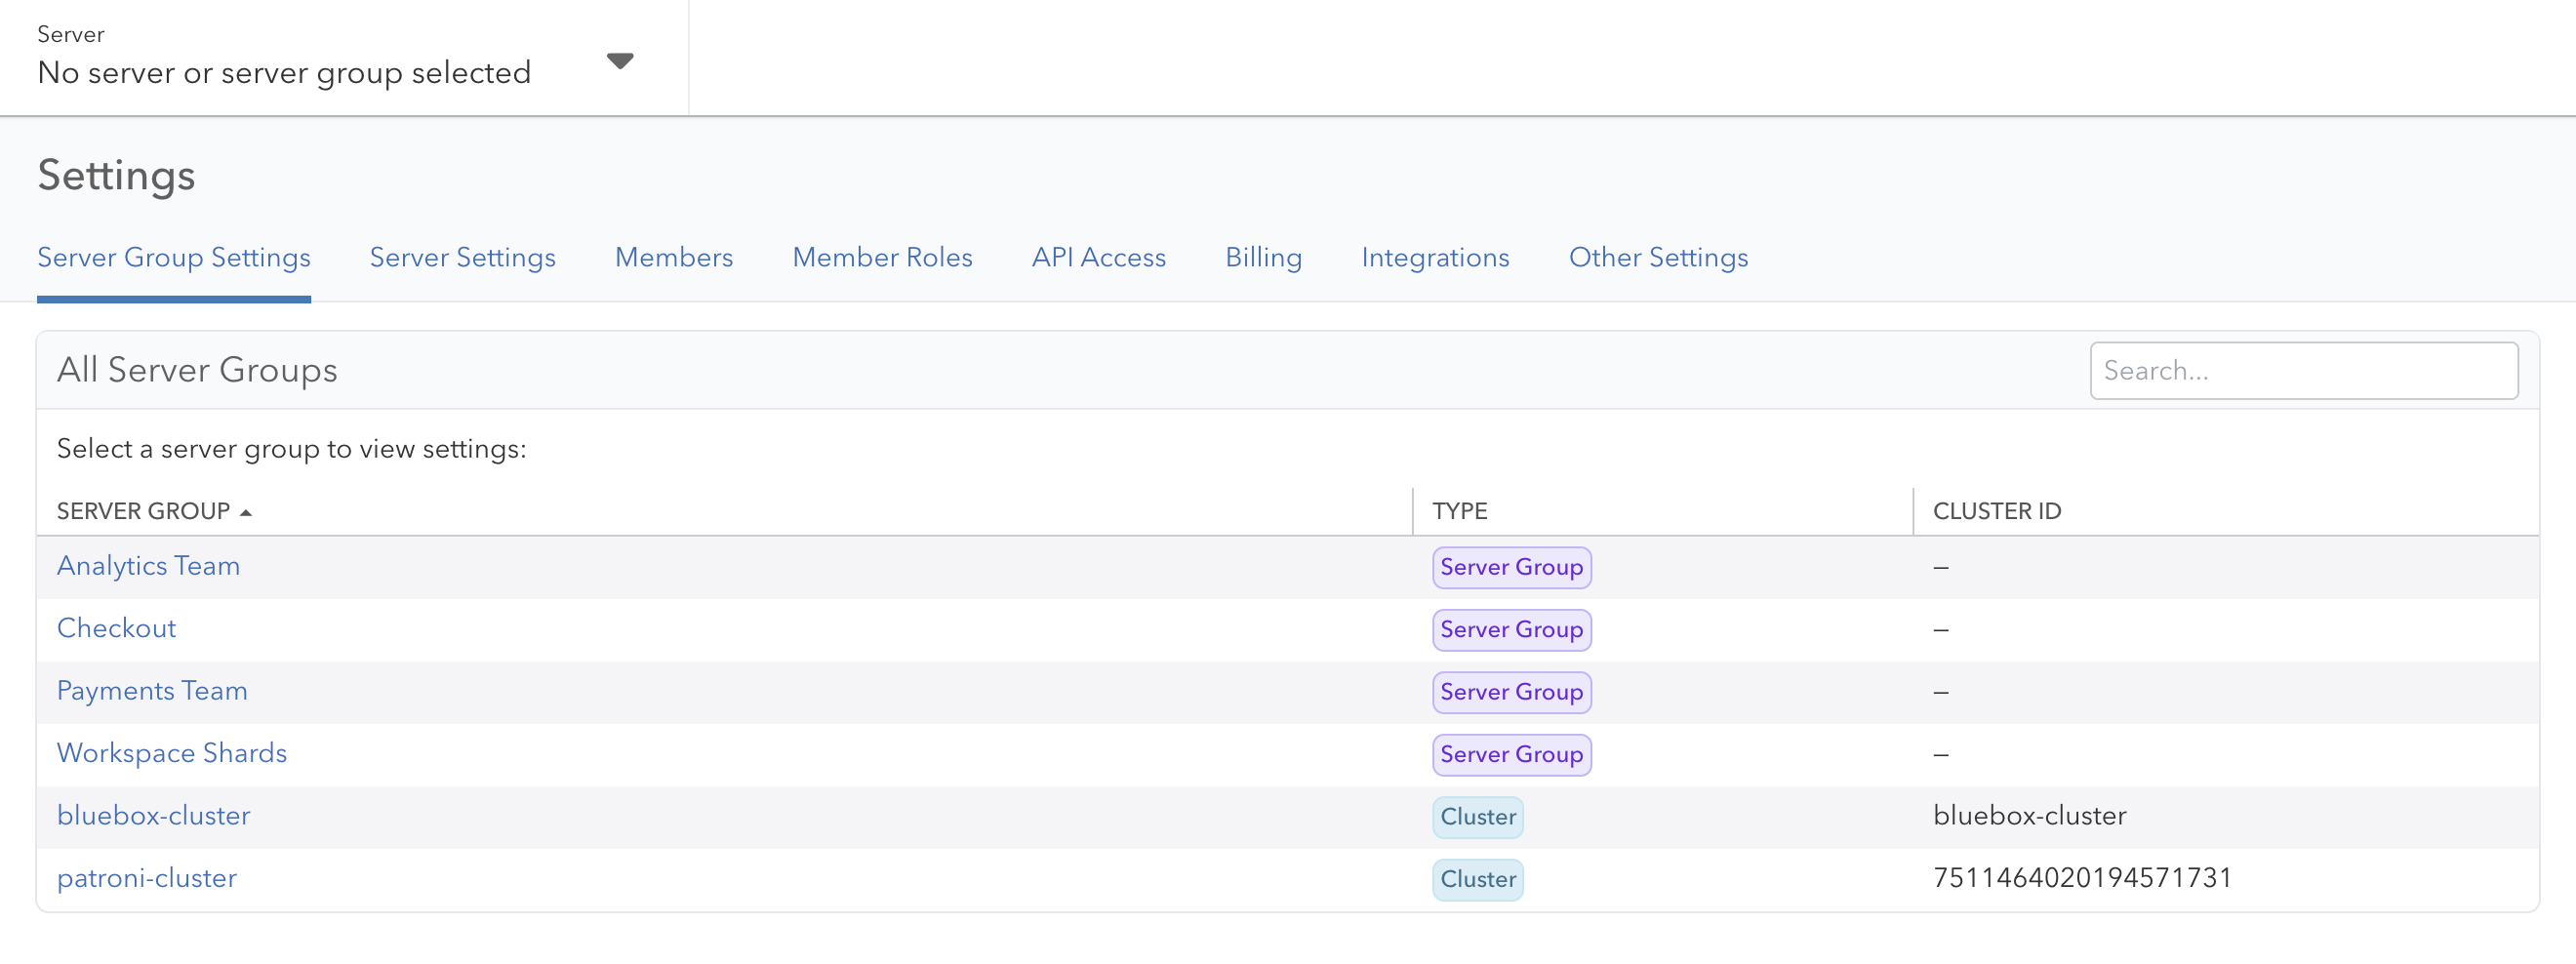The width and height of the screenshot is (2576, 964).
Task: Open the Analytics Team server group
Action: 148,566
